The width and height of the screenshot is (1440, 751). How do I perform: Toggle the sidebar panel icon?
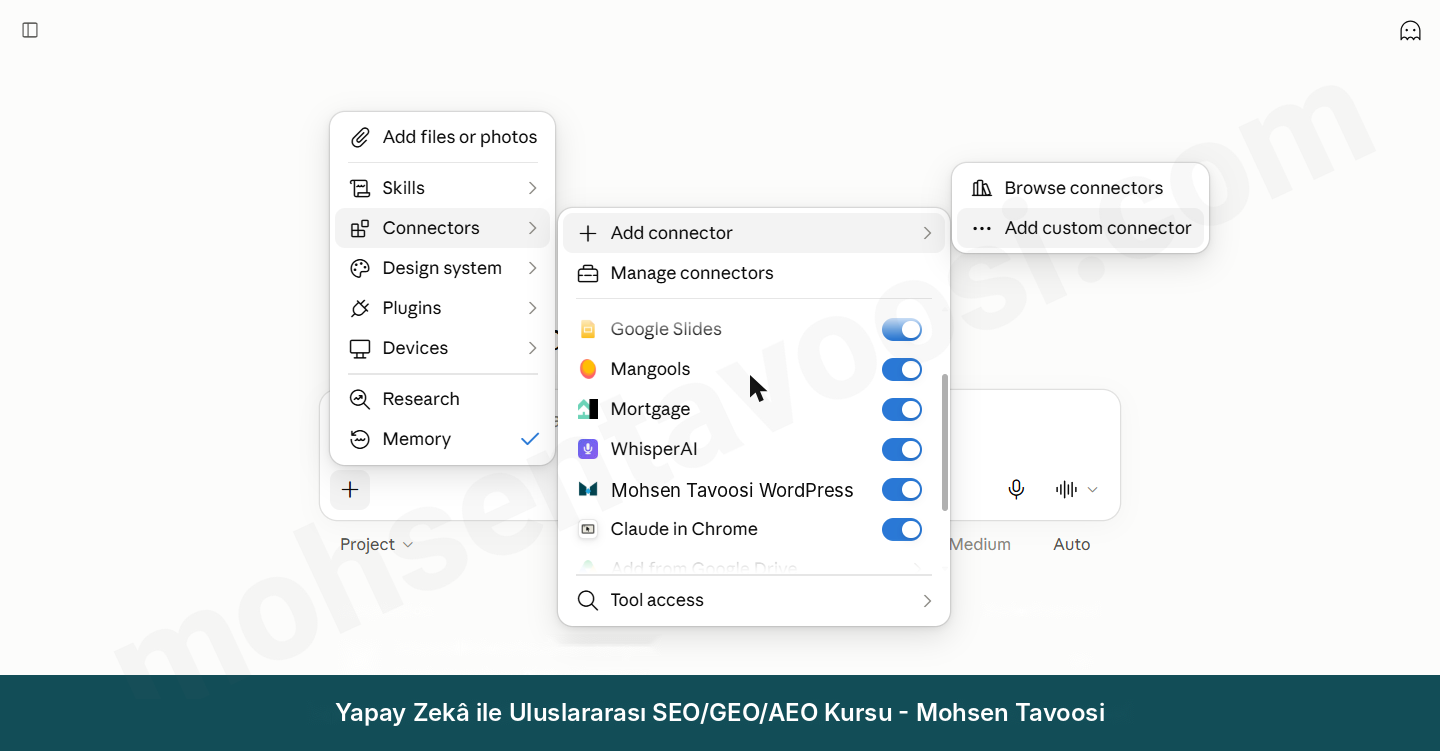(30, 30)
